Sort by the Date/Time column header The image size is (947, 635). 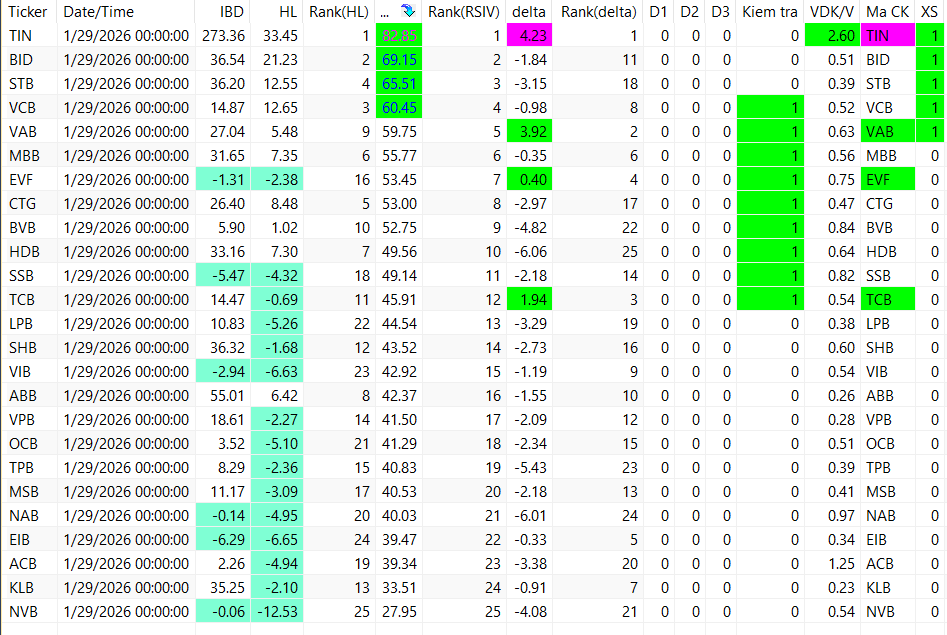(x=98, y=11)
